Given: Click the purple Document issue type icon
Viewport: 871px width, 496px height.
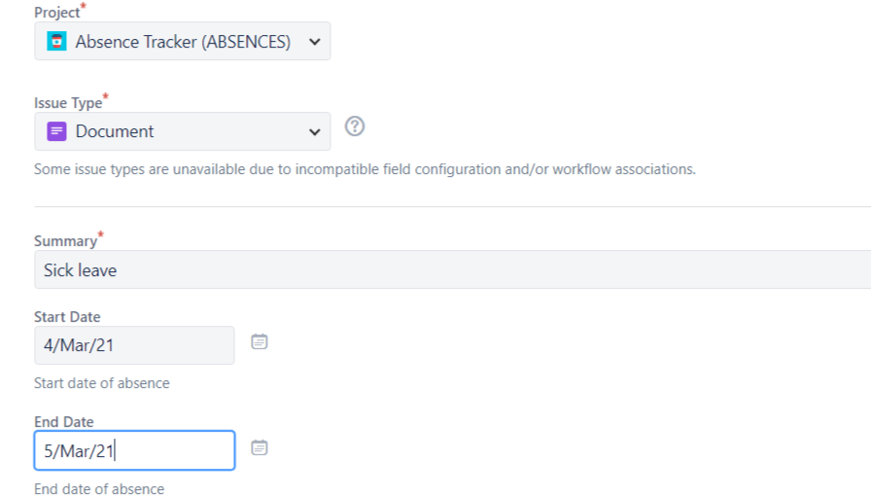Looking at the screenshot, I should pos(57,131).
